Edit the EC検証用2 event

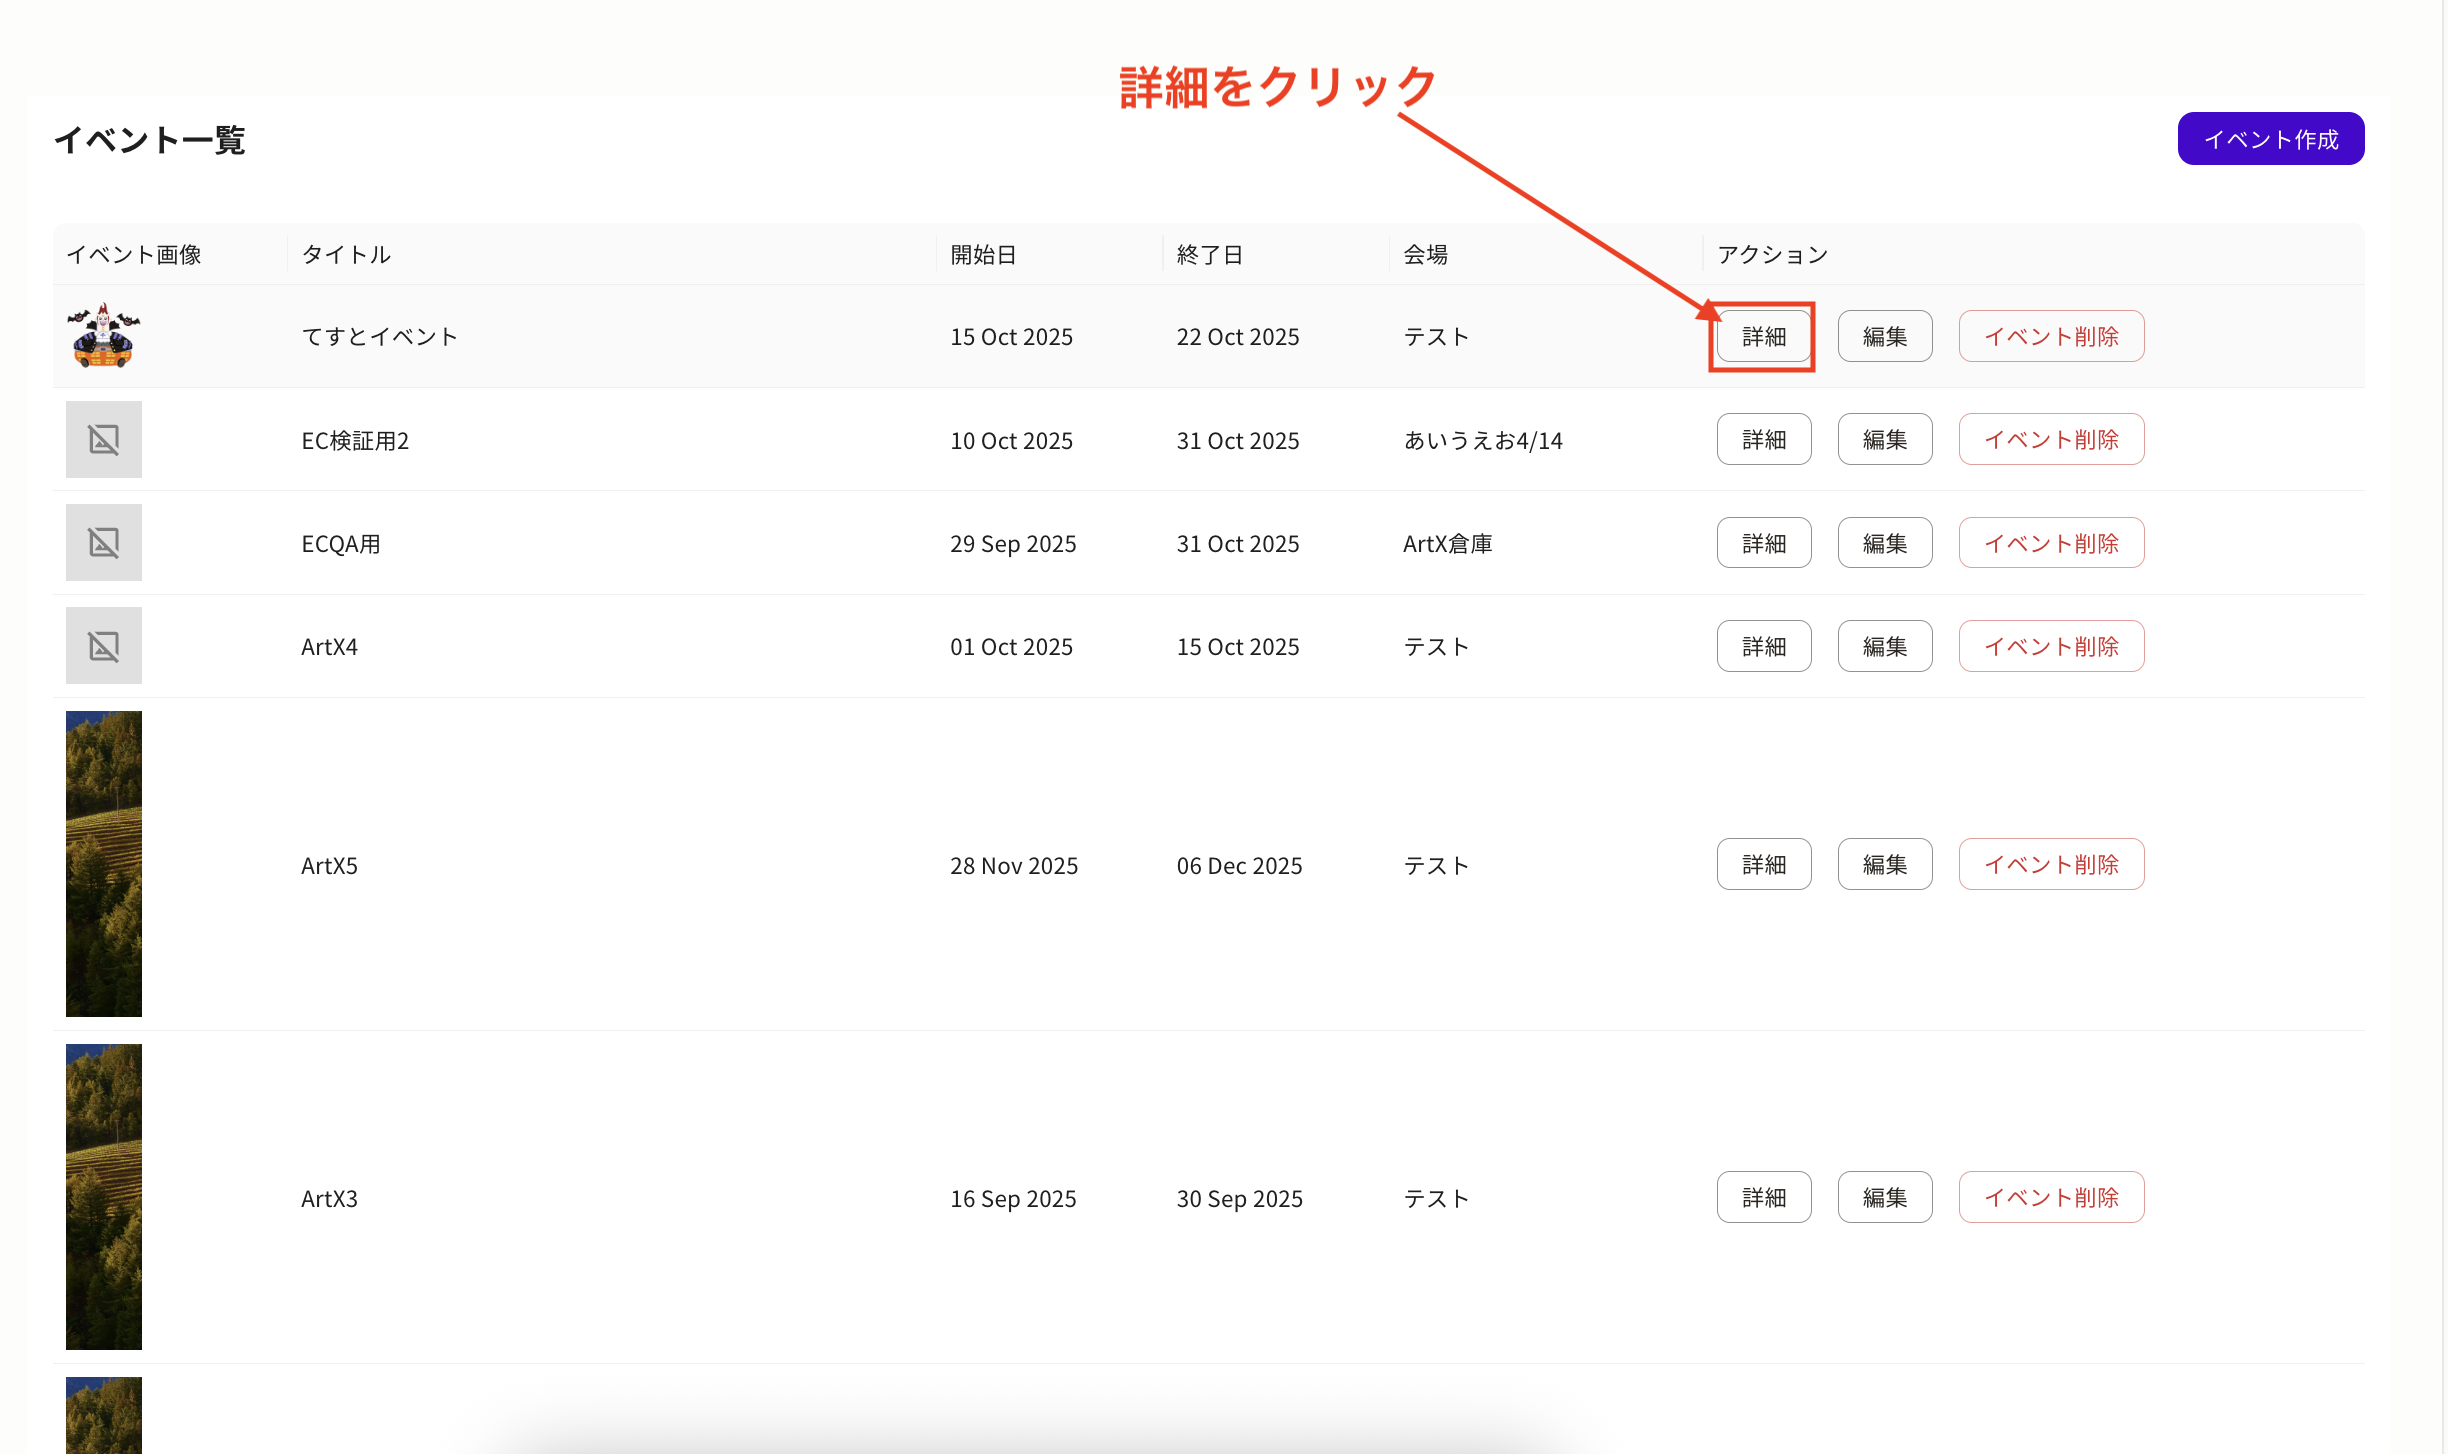[1884, 440]
